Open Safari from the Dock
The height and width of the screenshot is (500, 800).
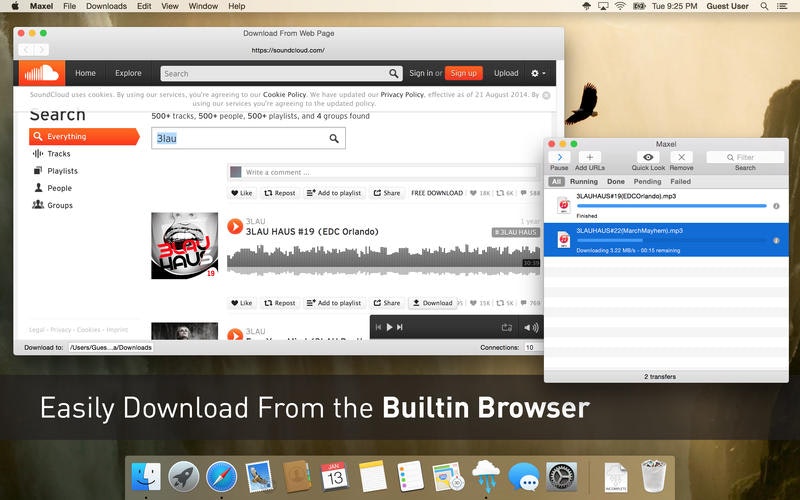[x=221, y=477]
